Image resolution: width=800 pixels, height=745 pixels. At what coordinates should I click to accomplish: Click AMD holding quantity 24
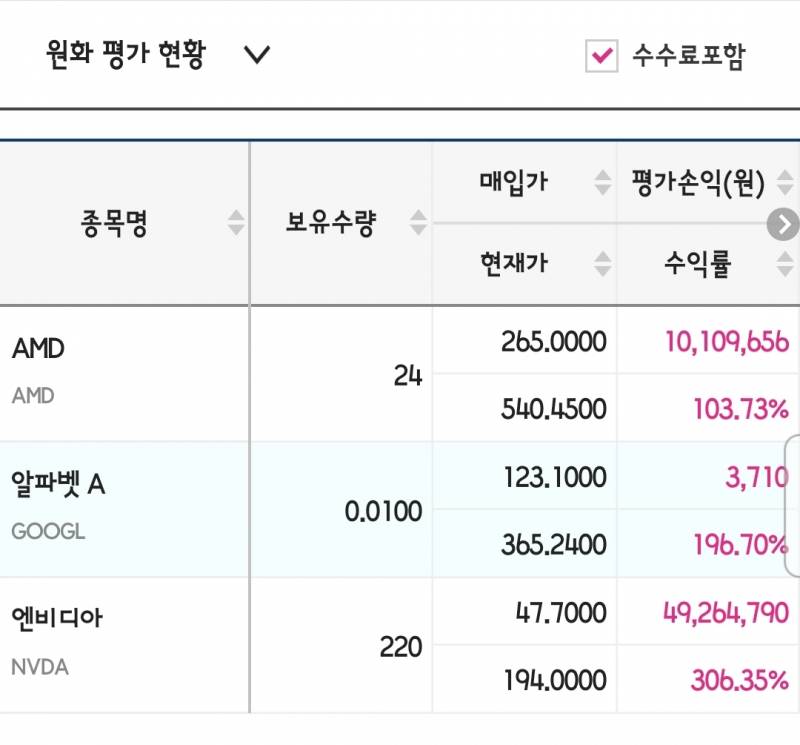[408, 377]
